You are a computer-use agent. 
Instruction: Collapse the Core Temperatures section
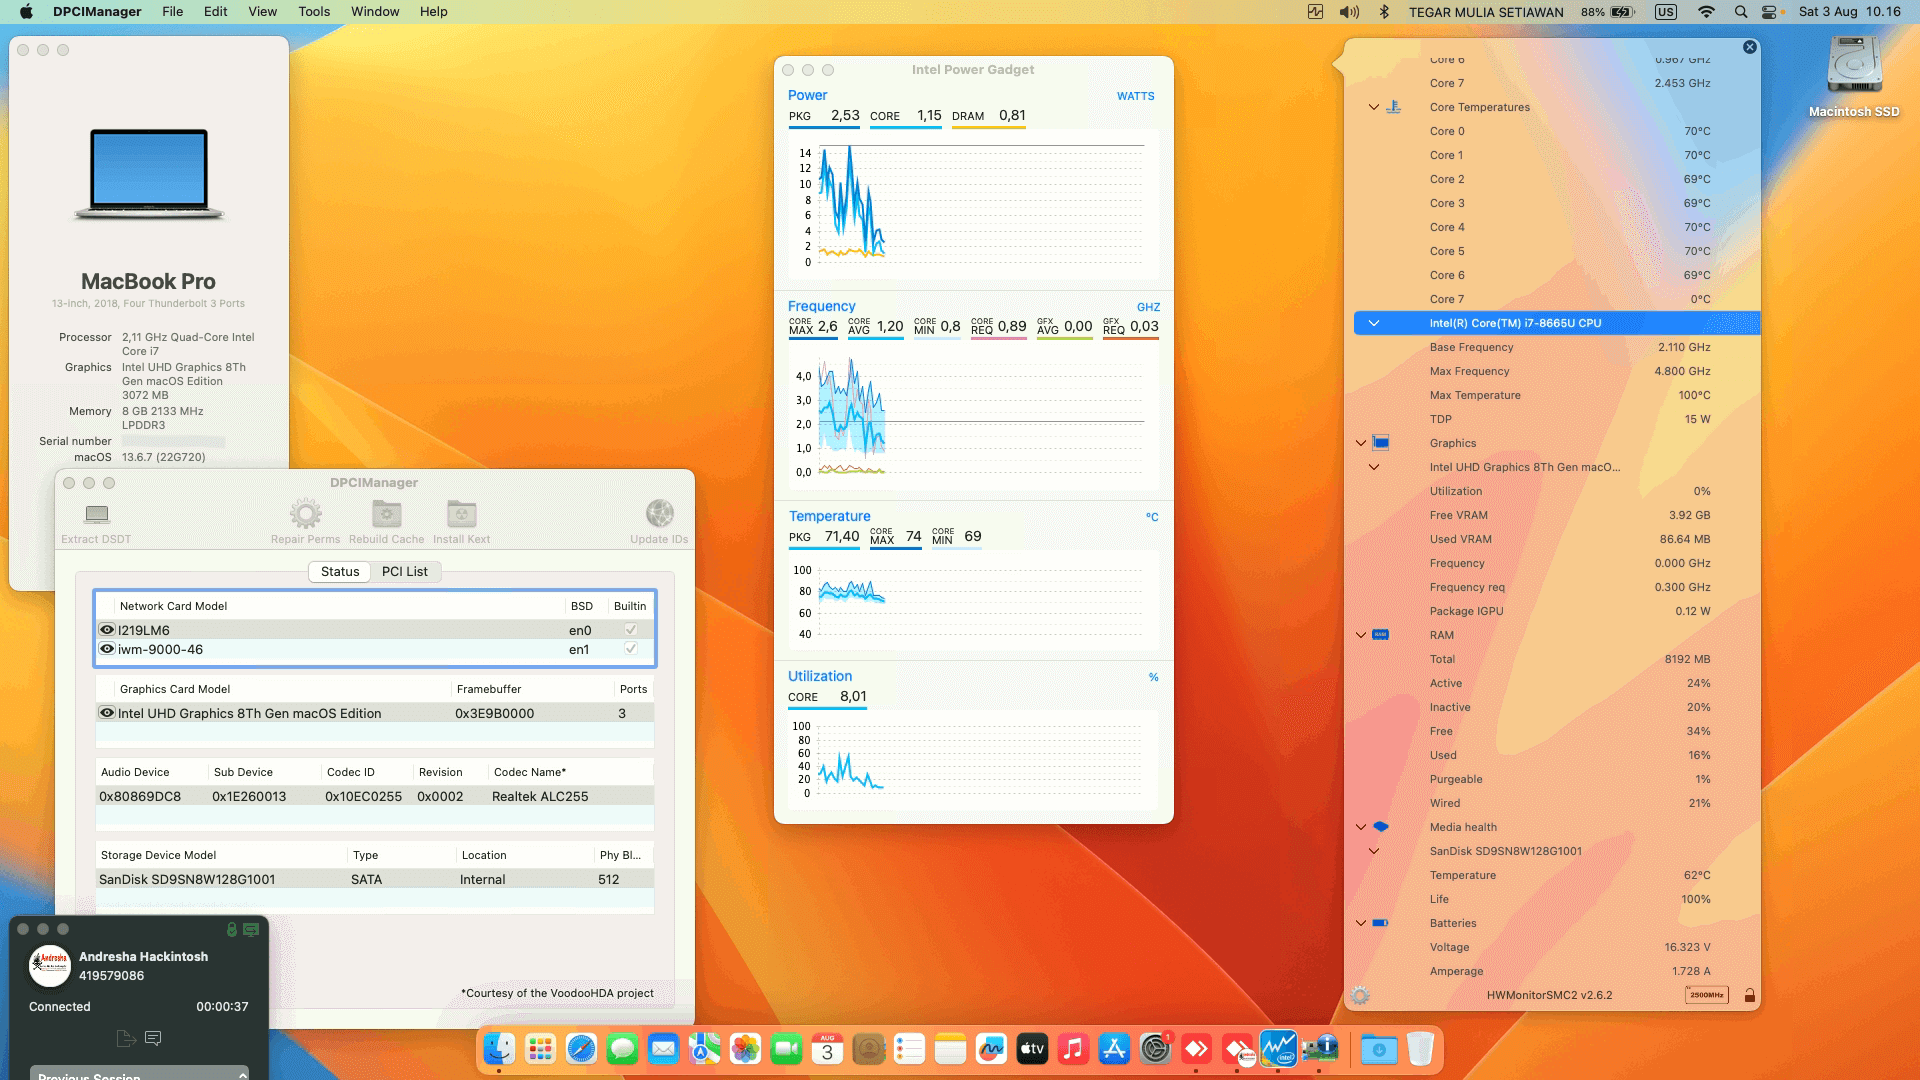[x=1374, y=107]
